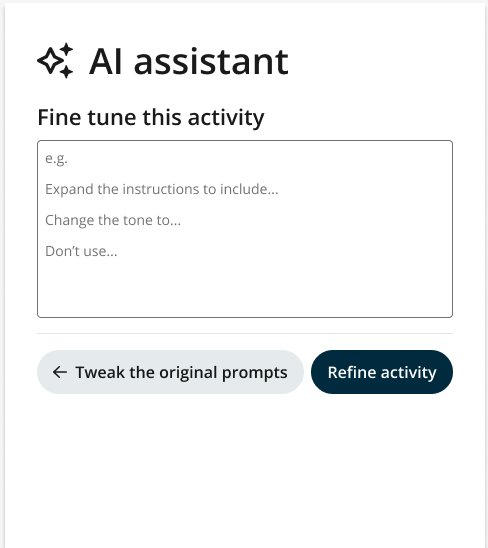Go back via Tweak the original prompts

170,372
